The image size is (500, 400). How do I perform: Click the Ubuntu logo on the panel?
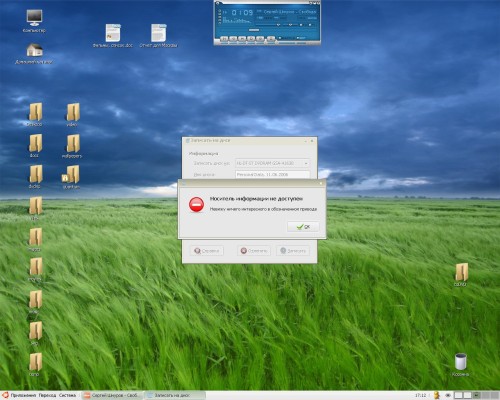coord(5,395)
